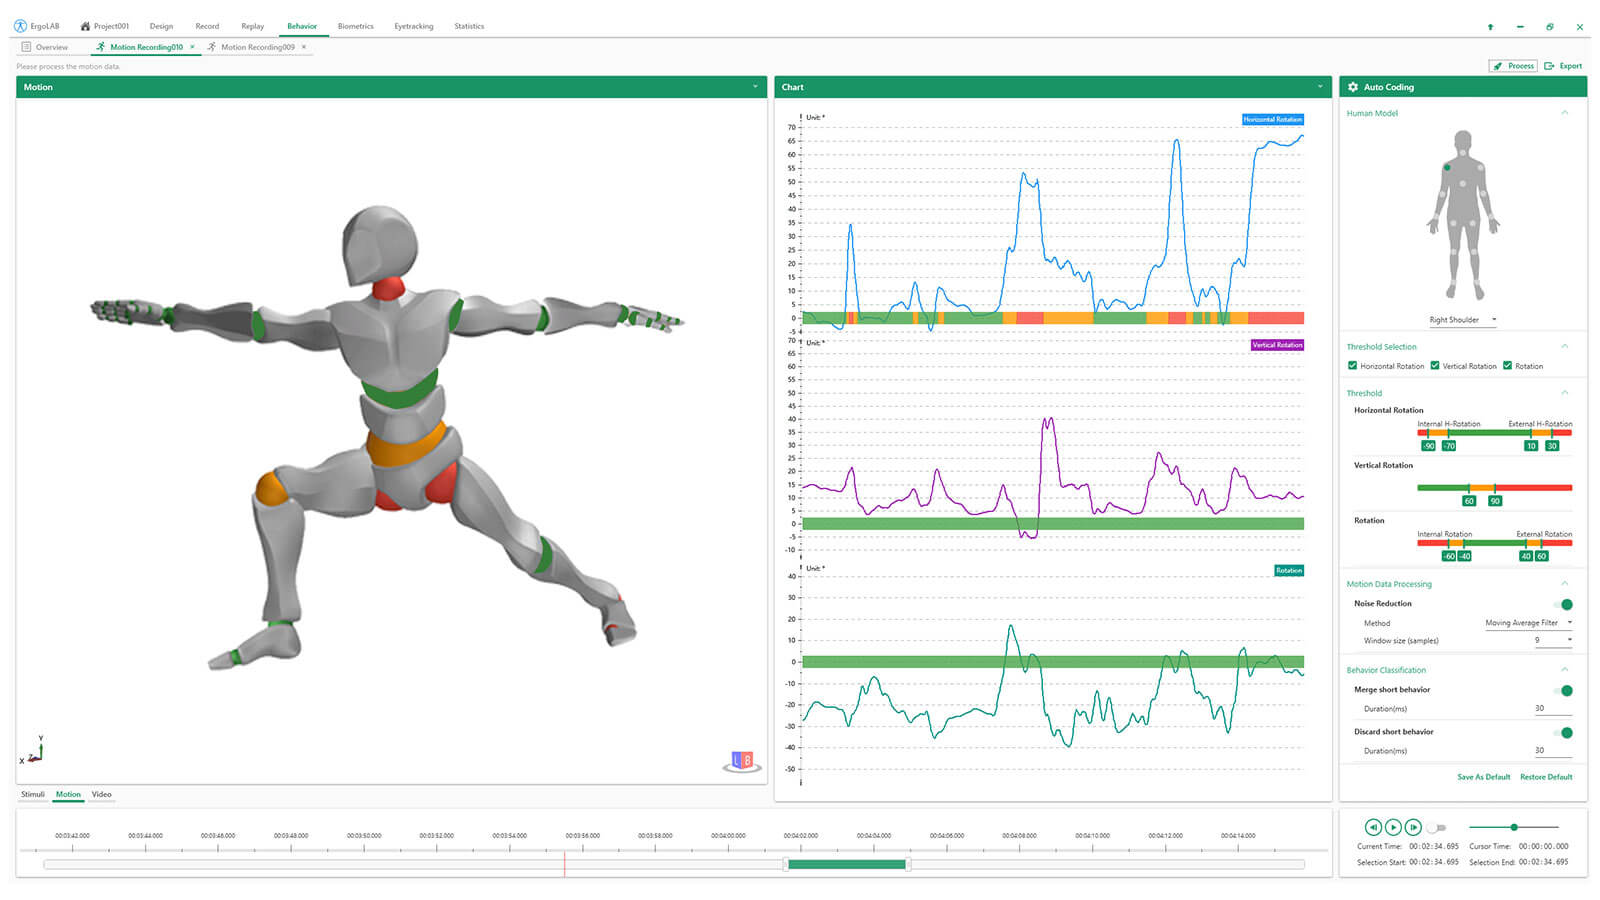Click the human model figure

pyautogui.click(x=1463, y=215)
